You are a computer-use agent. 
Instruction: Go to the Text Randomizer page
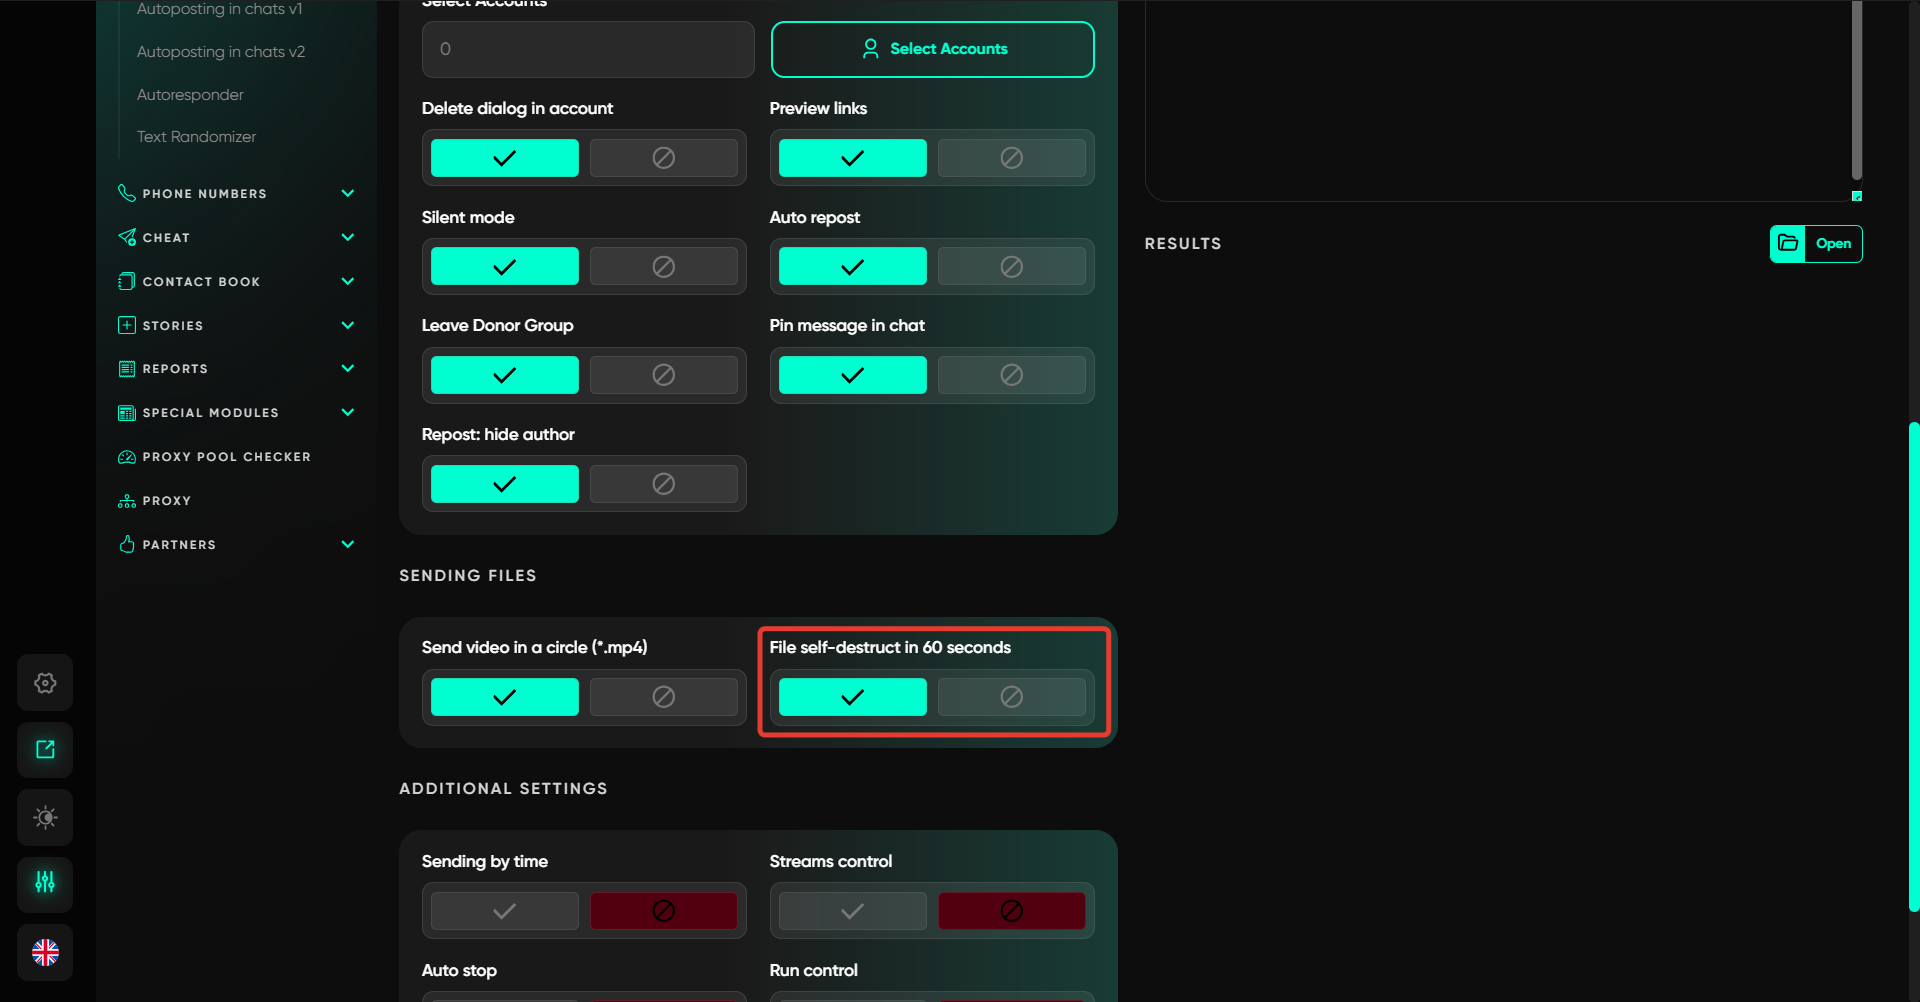[196, 137]
